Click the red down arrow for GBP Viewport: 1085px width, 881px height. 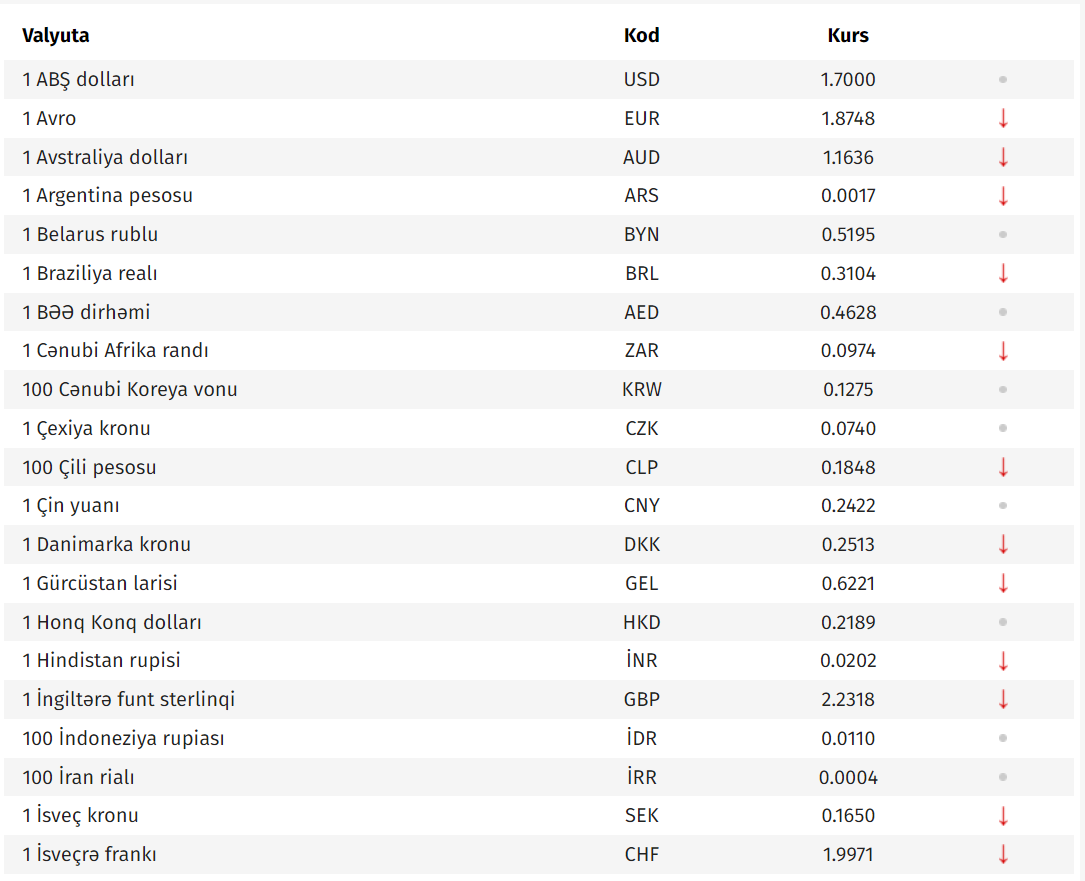[1003, 699]
